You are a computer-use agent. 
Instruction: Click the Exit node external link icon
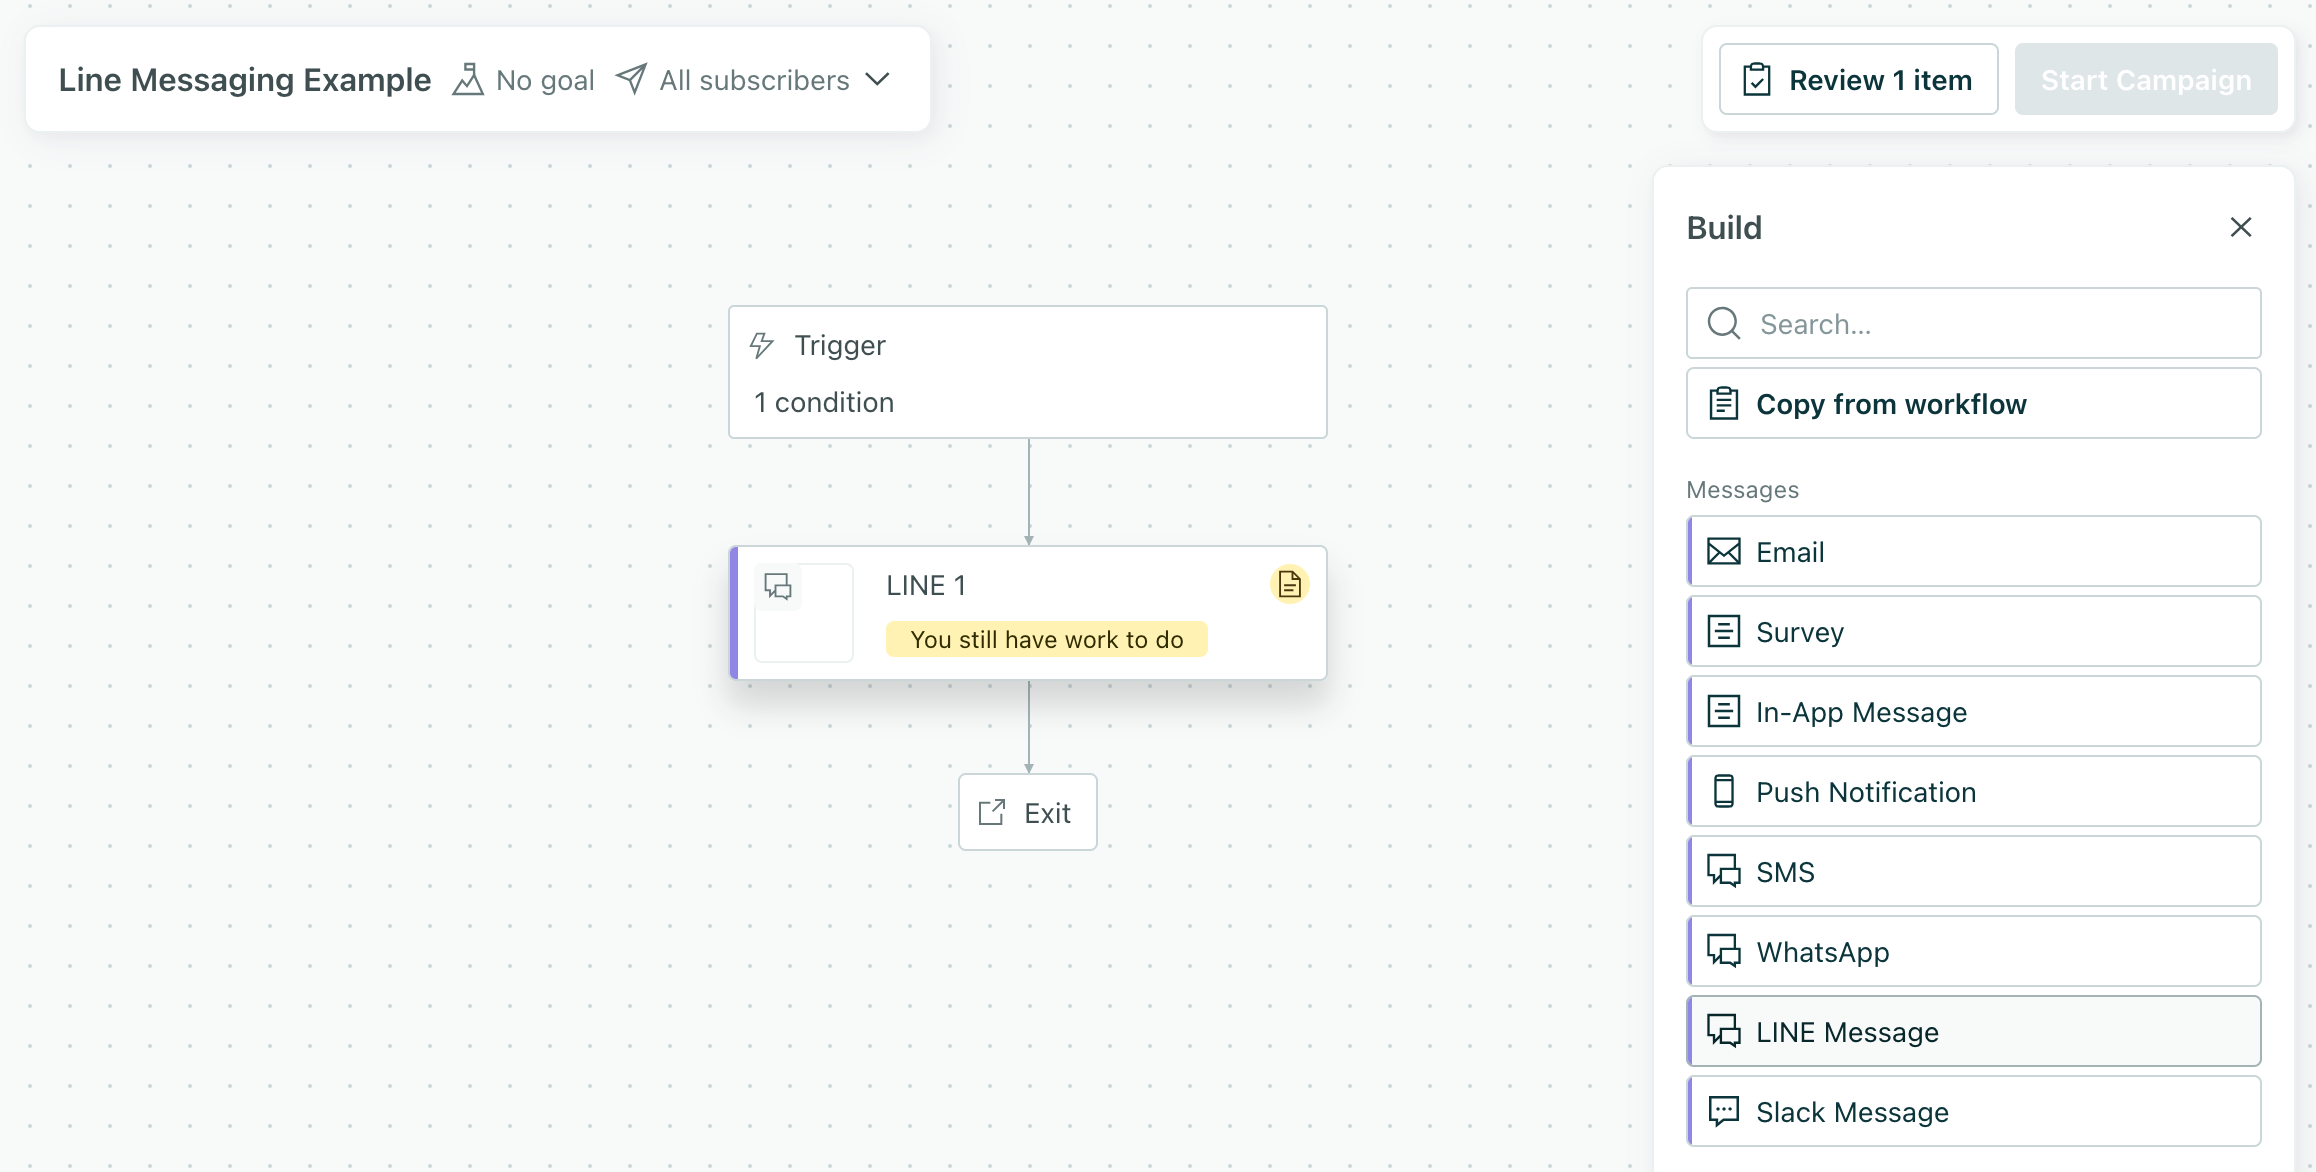(x=991, y=812)
